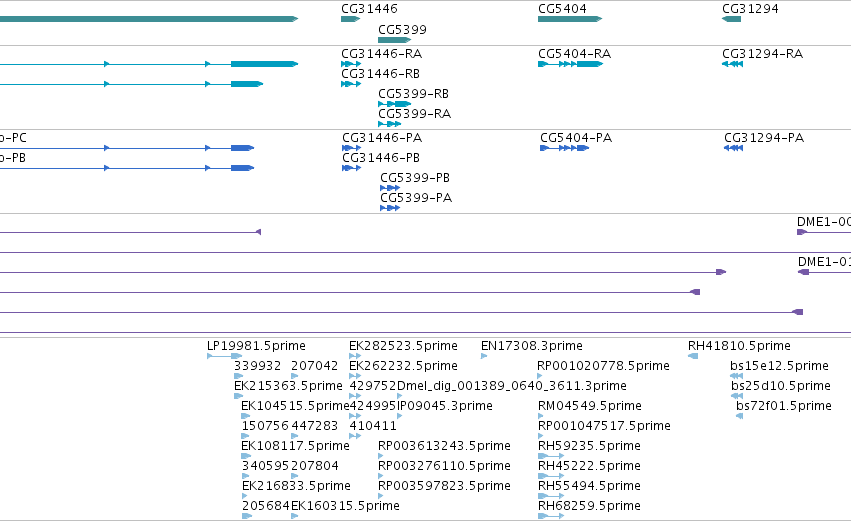Image resolution: width=851 pixels, height=521 pixels.
Task: Select EST EK215363.5prime
Action: coord(288,386)
